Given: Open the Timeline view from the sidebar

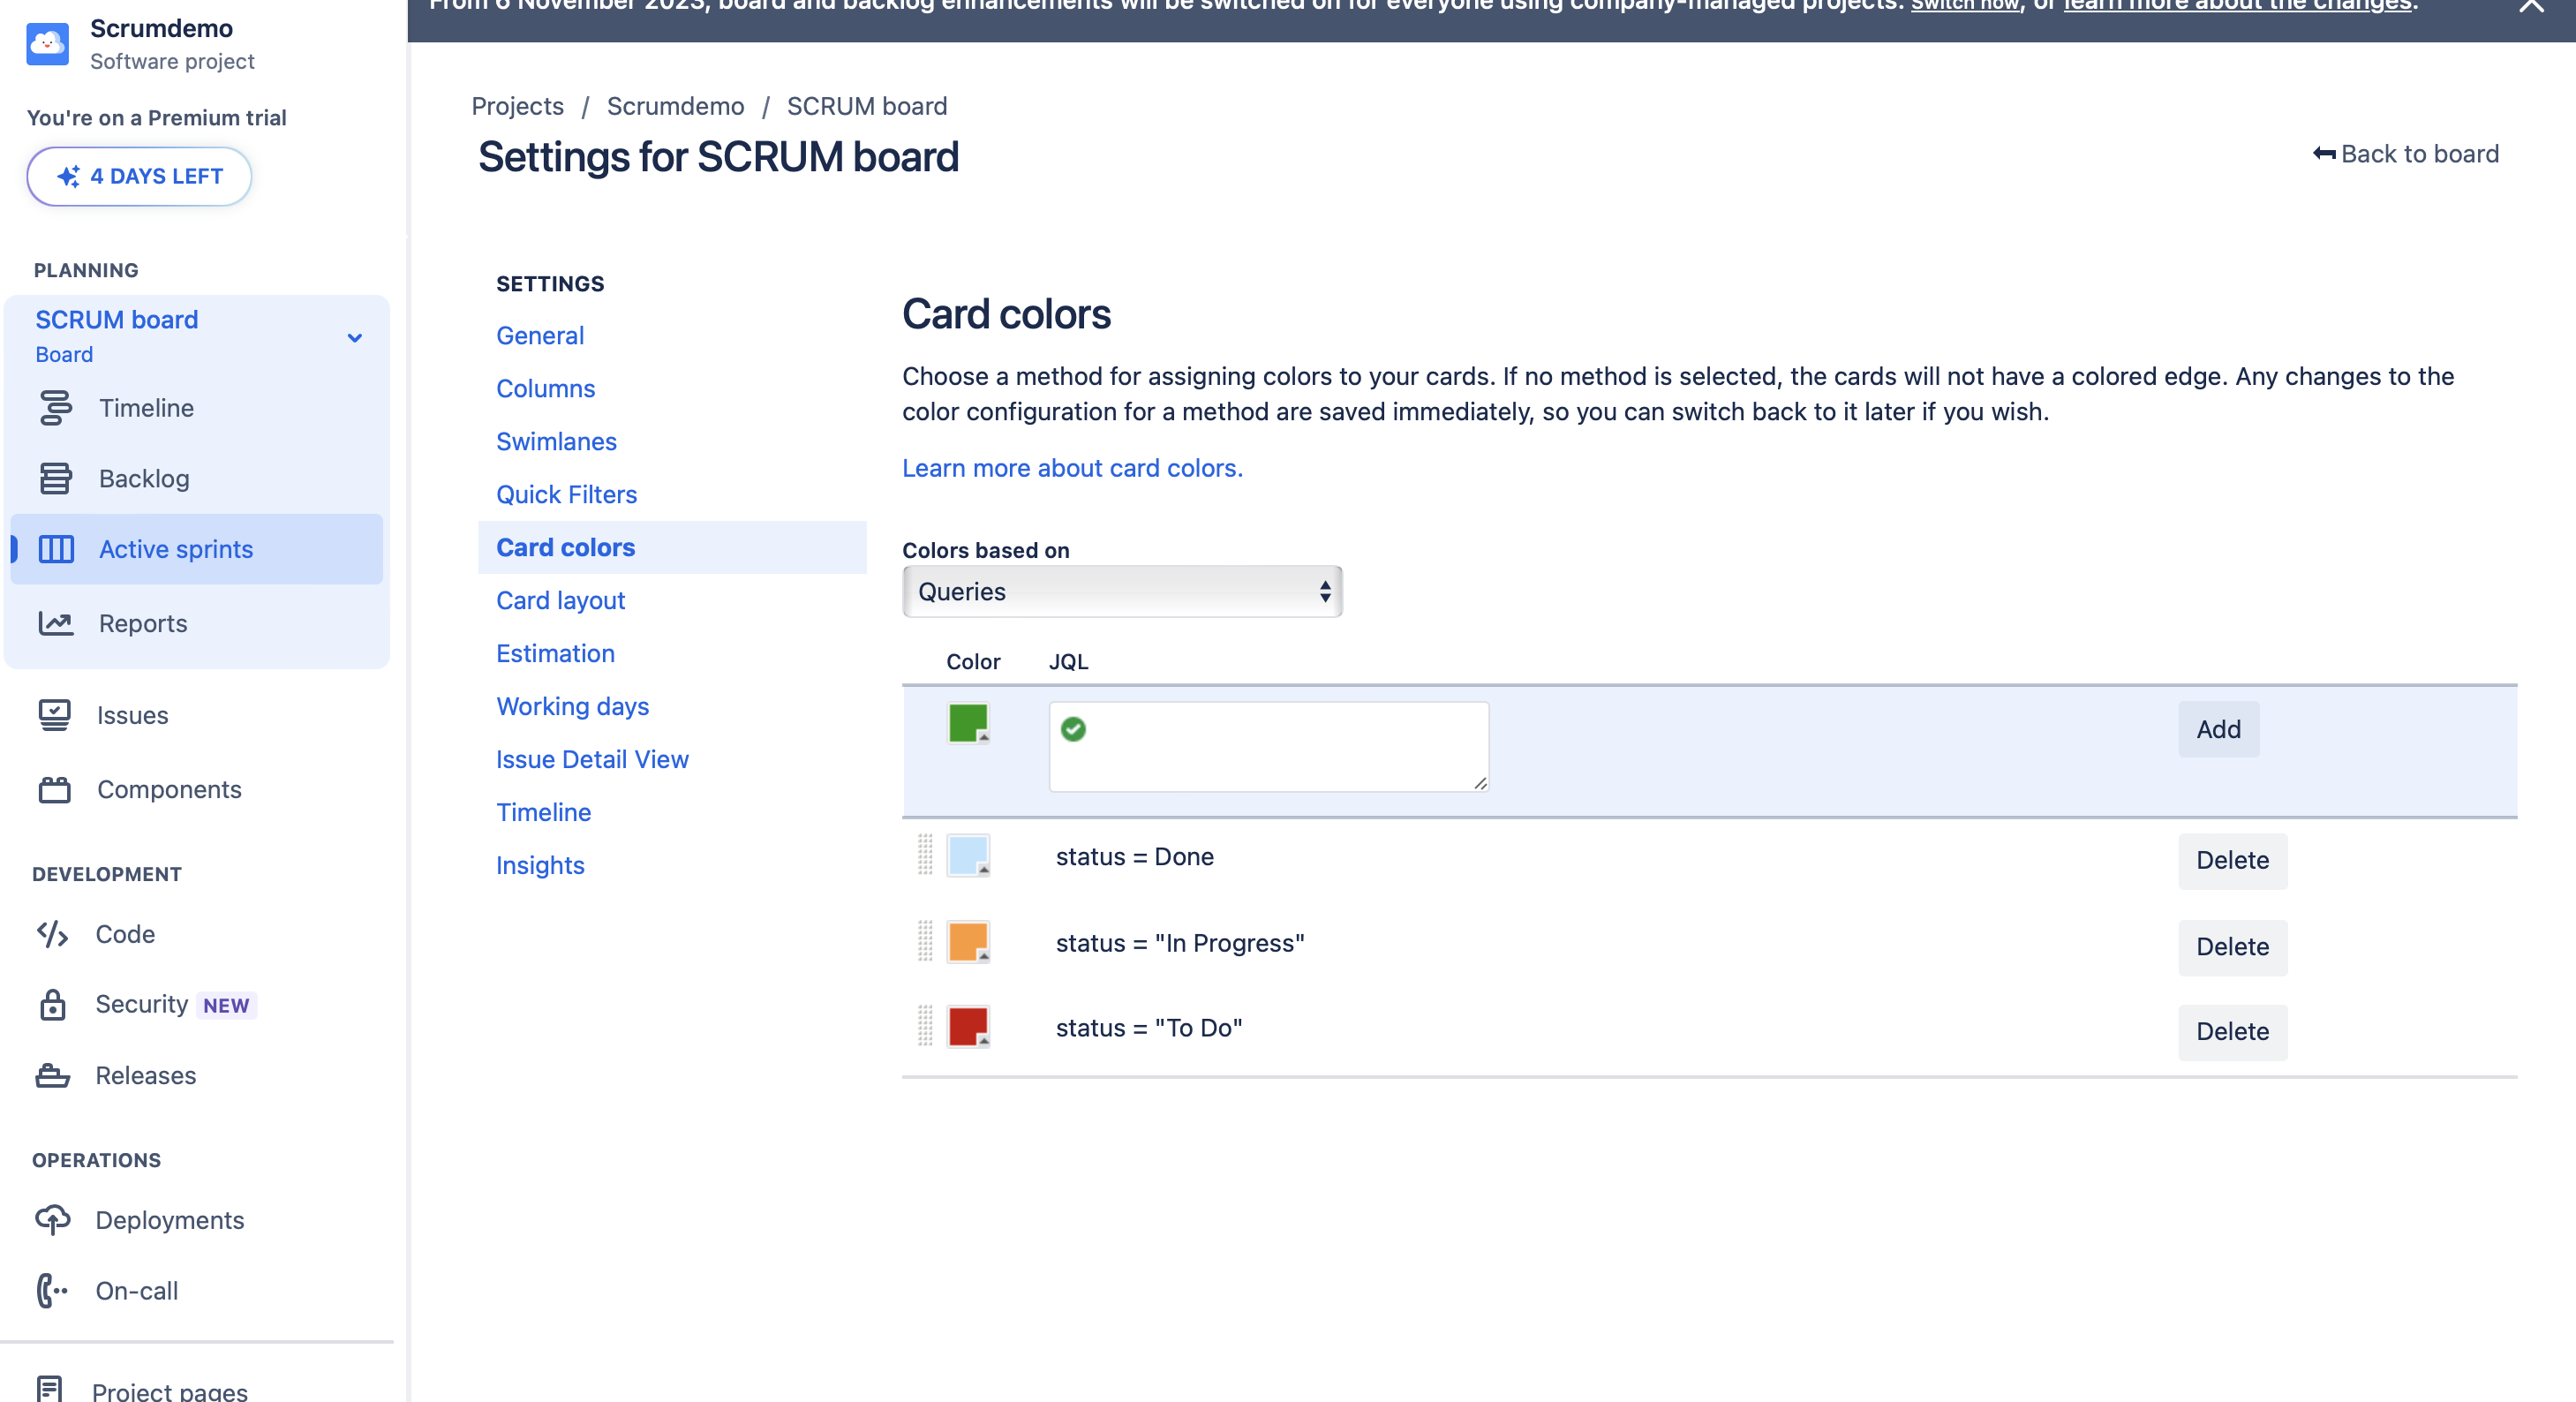Looking at the screenshot, I should 146,407.
